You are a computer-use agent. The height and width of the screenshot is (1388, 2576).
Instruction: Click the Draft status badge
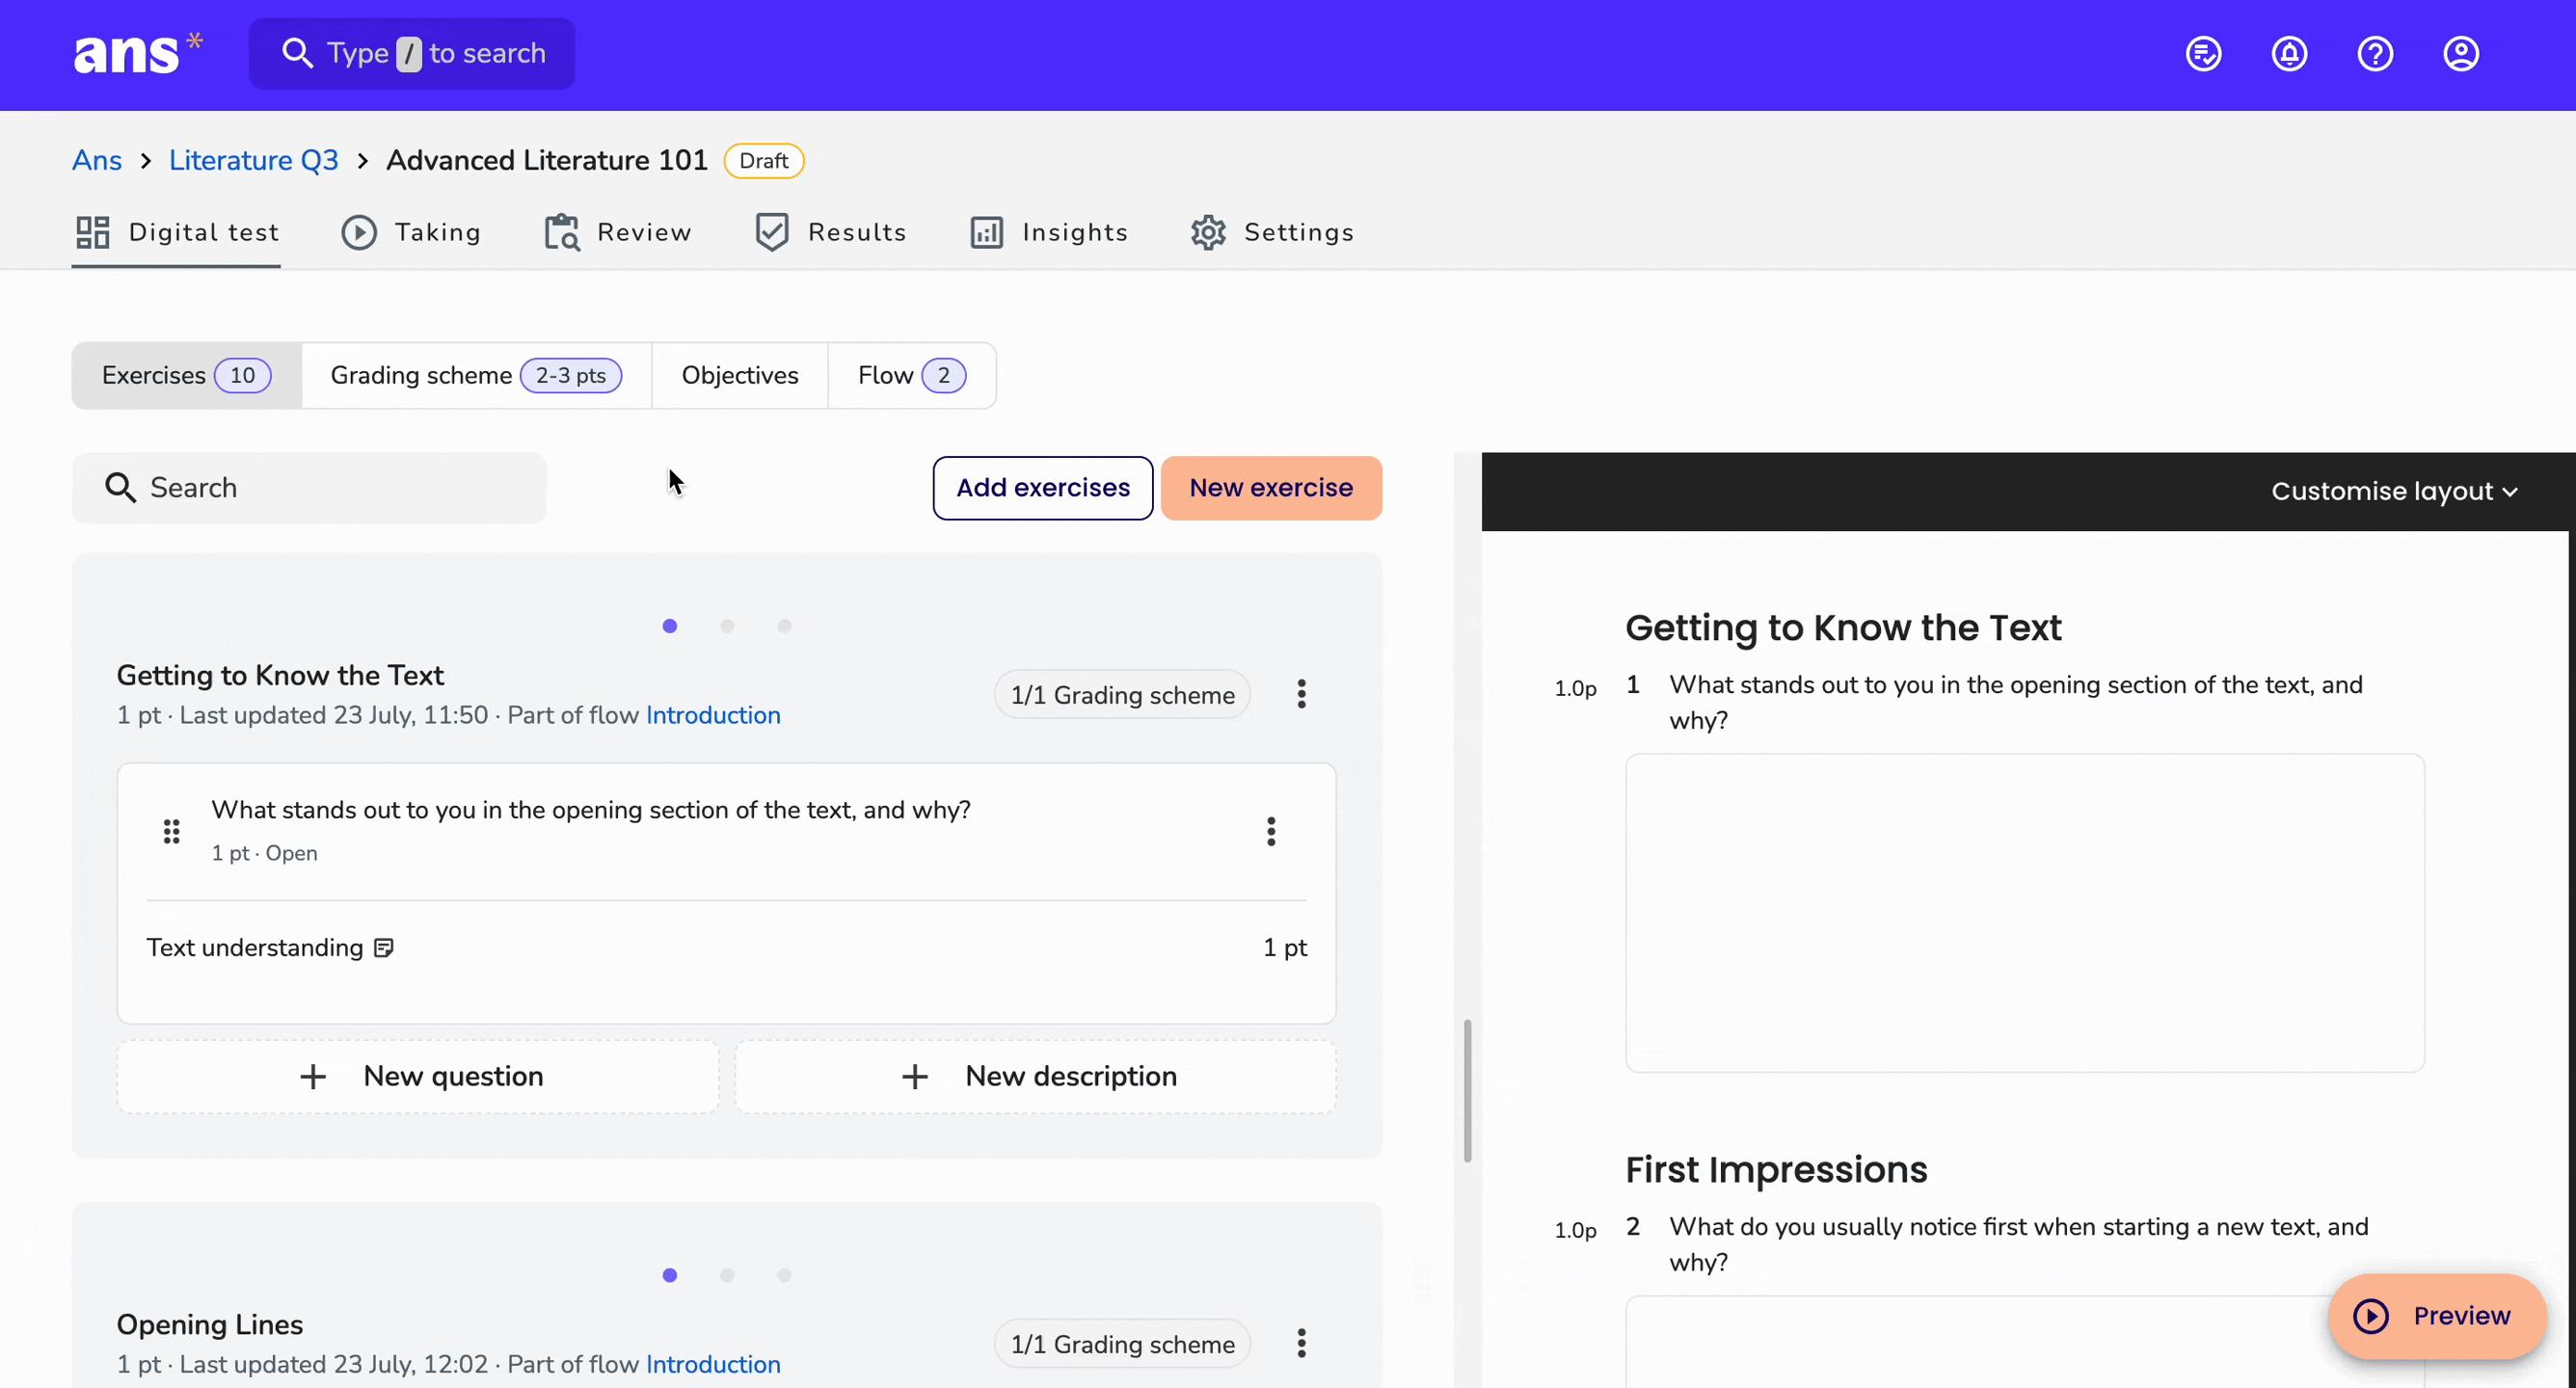point(764,161)
